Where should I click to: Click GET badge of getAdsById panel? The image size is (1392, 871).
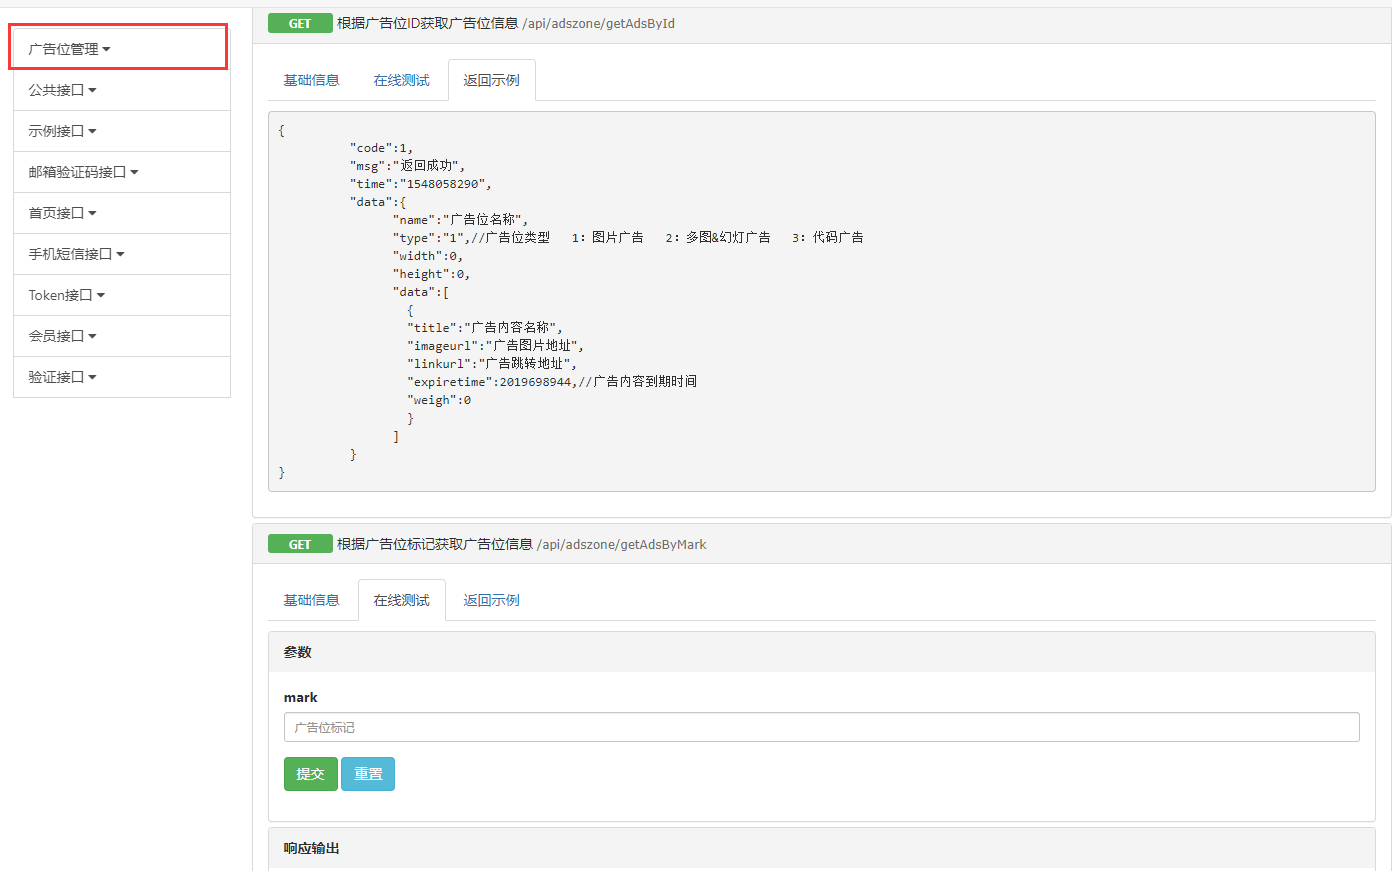(x=300, y=23)
